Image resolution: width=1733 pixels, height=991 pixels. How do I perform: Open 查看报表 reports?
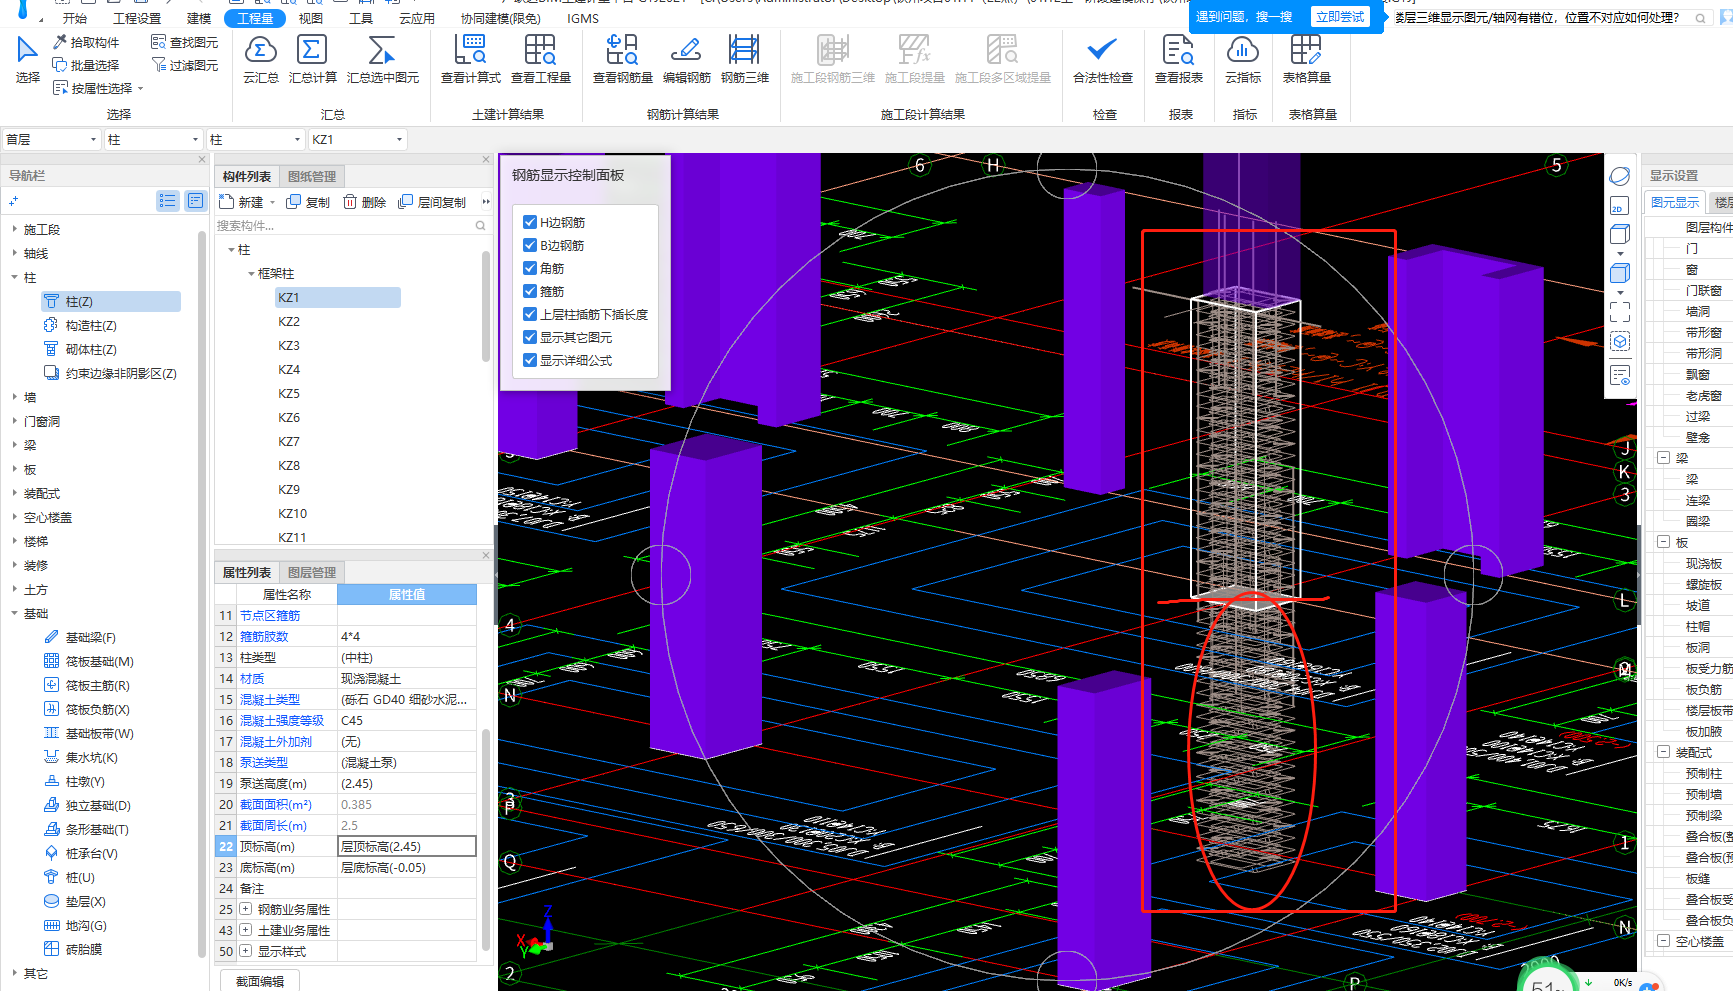point(1178,59)
